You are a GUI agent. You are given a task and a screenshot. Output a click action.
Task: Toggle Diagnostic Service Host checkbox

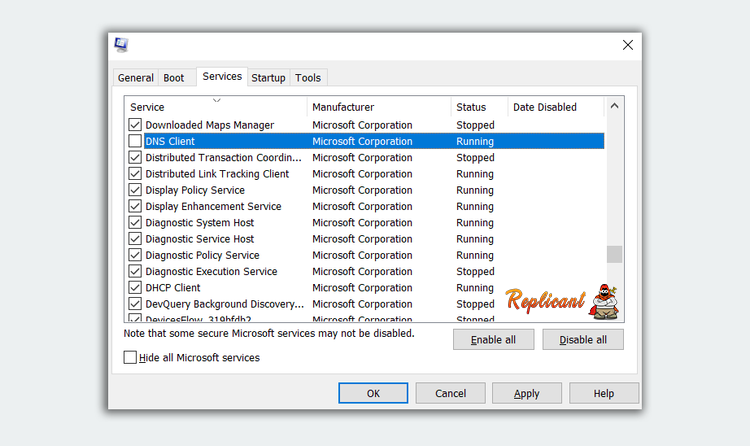tap(135, 239)
